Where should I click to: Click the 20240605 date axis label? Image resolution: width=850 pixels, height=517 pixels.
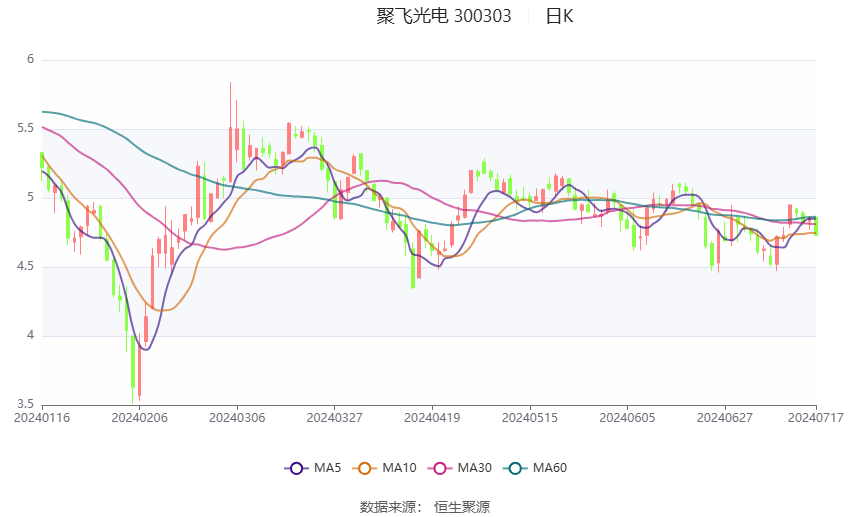pyautogui.click(x=627, y=418)
